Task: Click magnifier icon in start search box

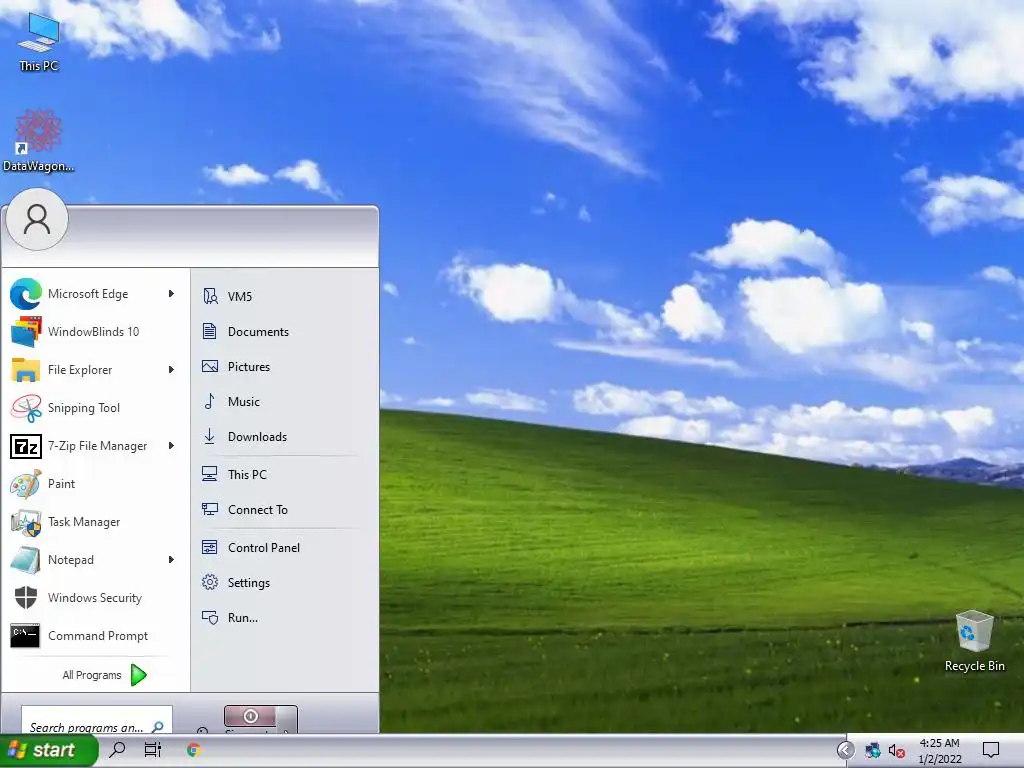Action: click(x=157, y=726)
